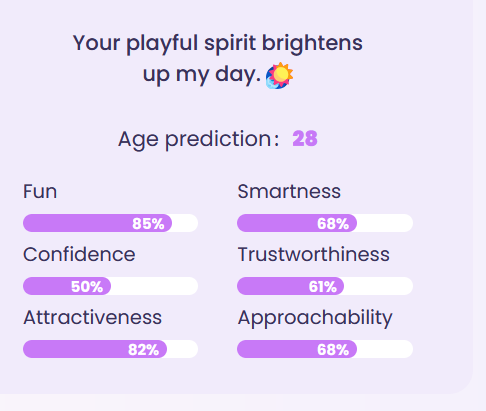
Task: Click the Smartness label
Action: point(289,192)
